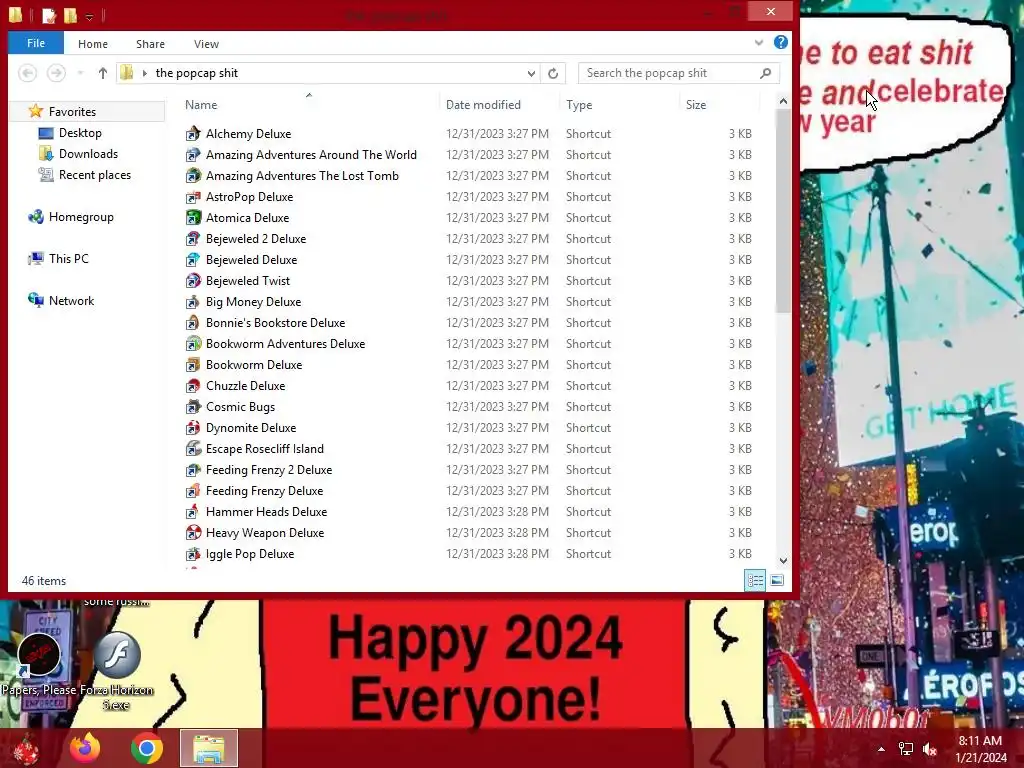Viewport: 1024px width, 768px height.
Task: Switch to large icons view layout
Action: [x=776, y=580]
